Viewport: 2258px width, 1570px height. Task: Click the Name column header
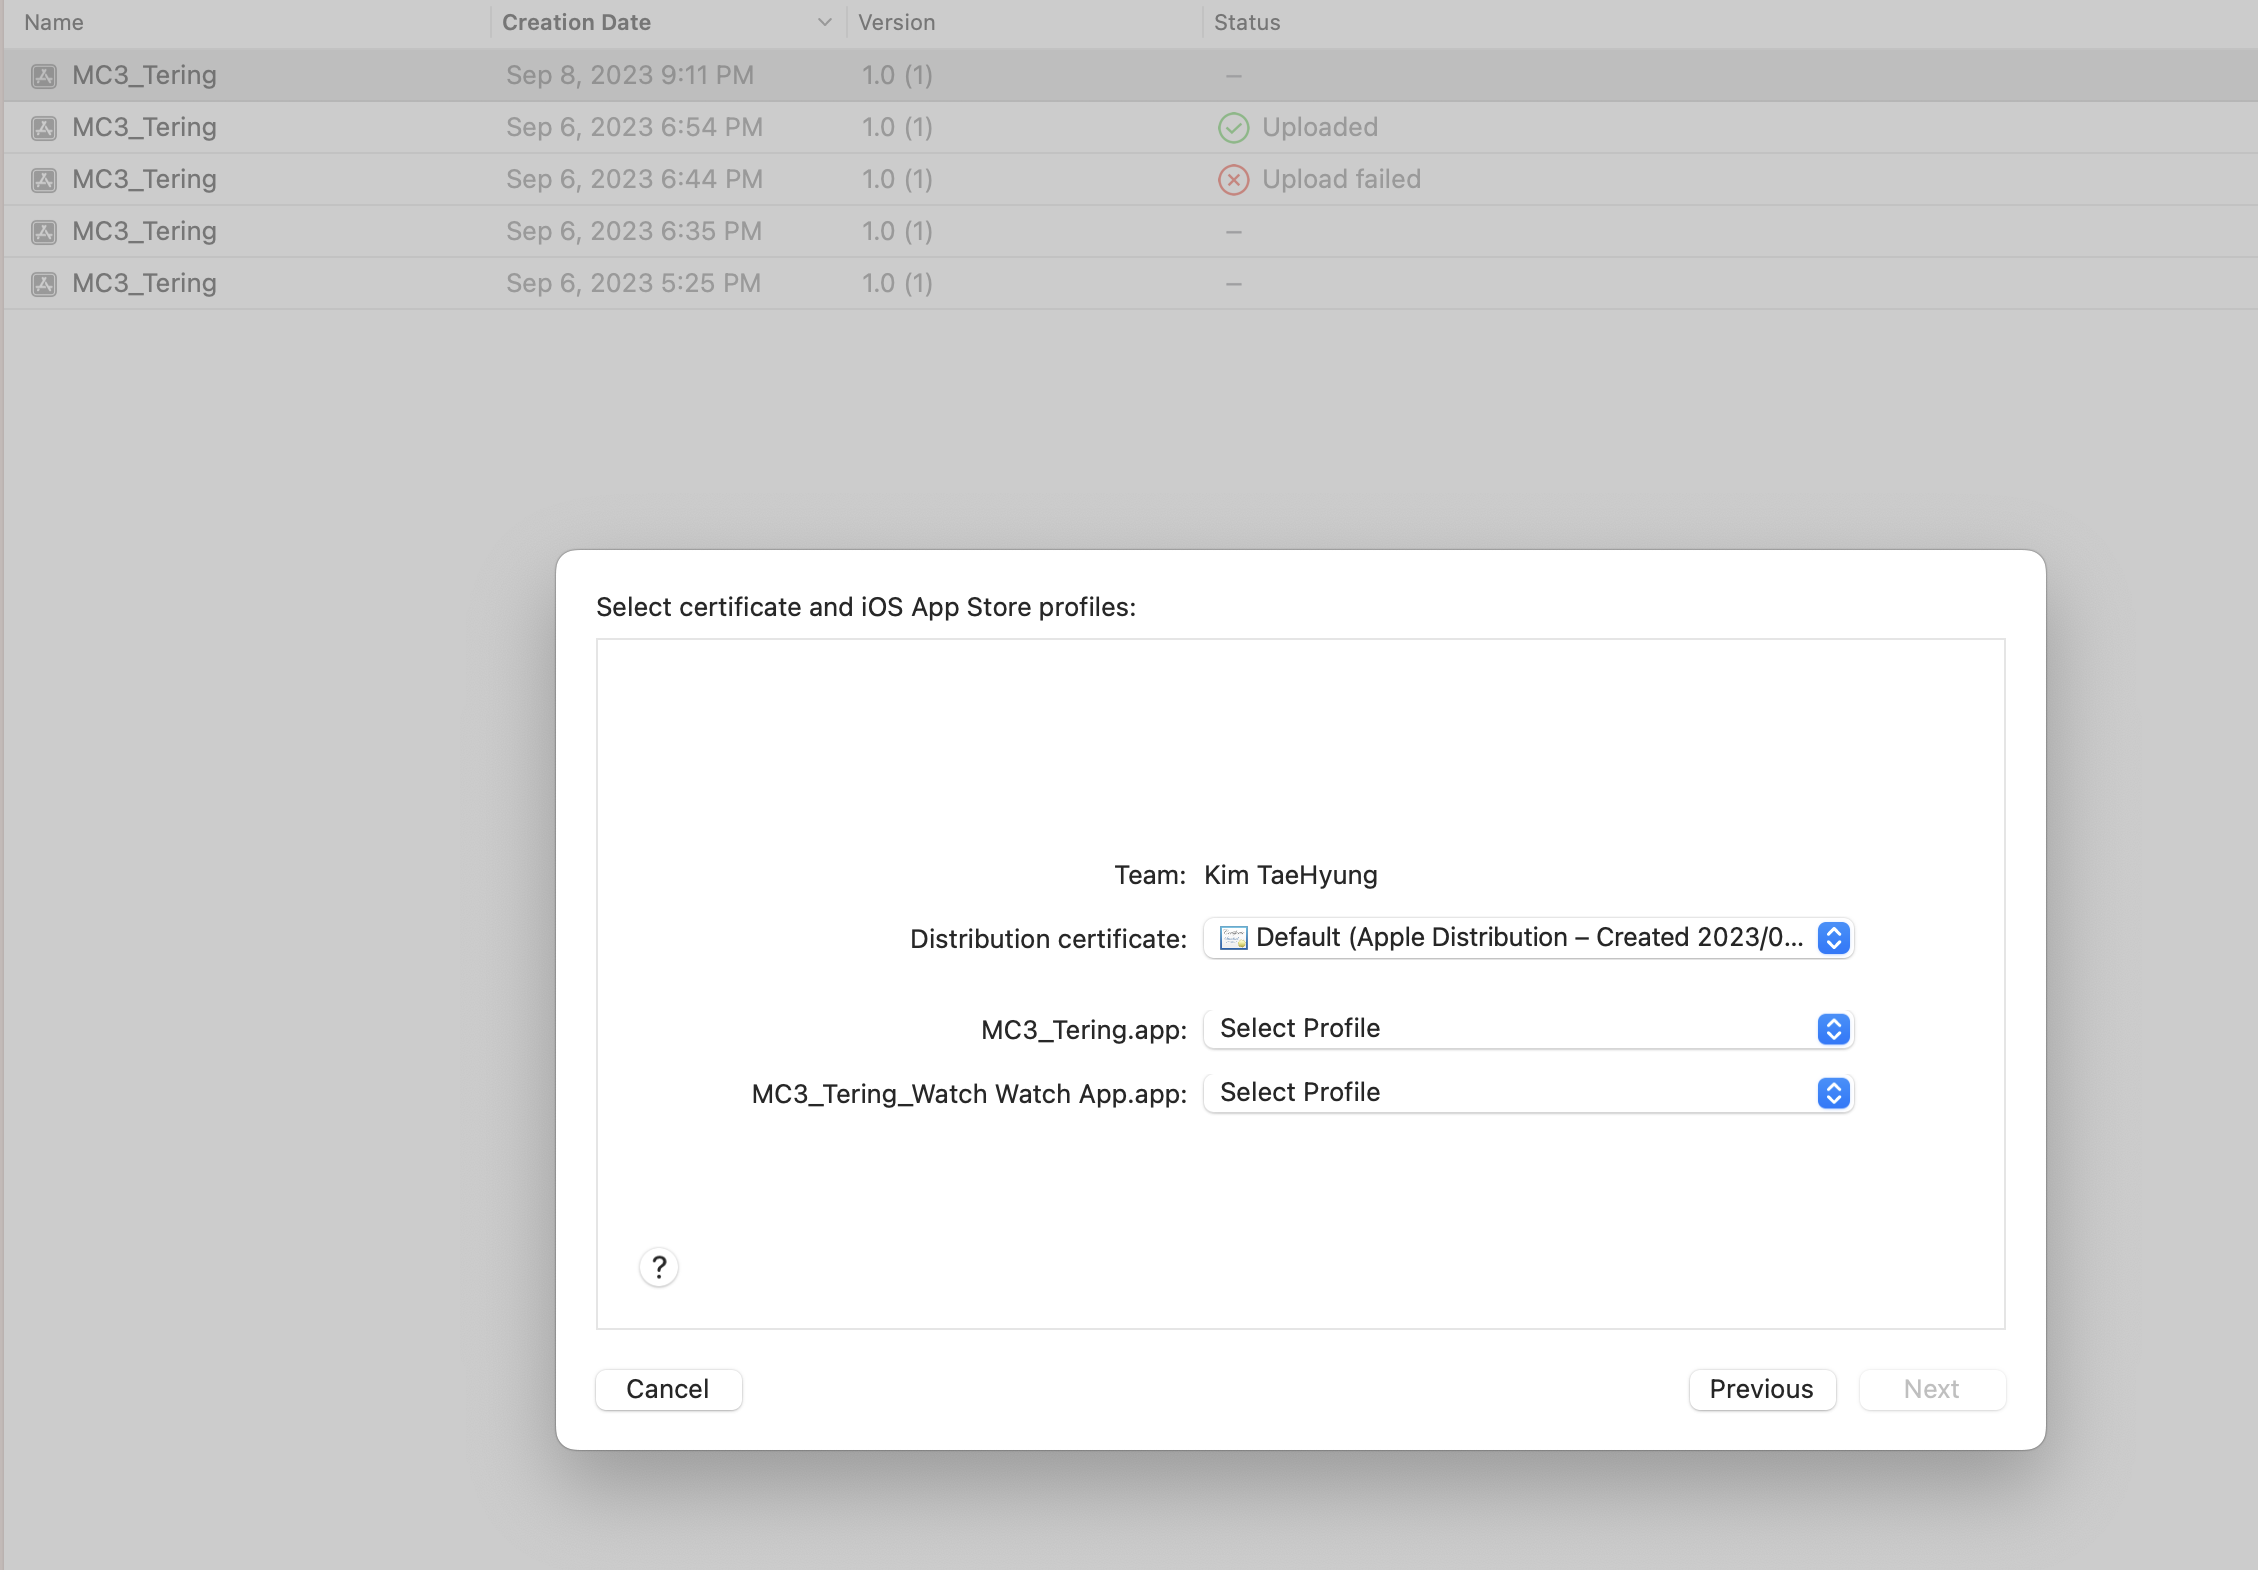[54, 22]
